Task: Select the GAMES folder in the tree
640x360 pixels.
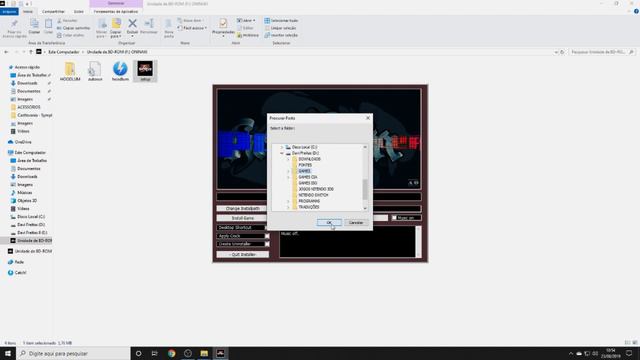Action: pos(304,171)
